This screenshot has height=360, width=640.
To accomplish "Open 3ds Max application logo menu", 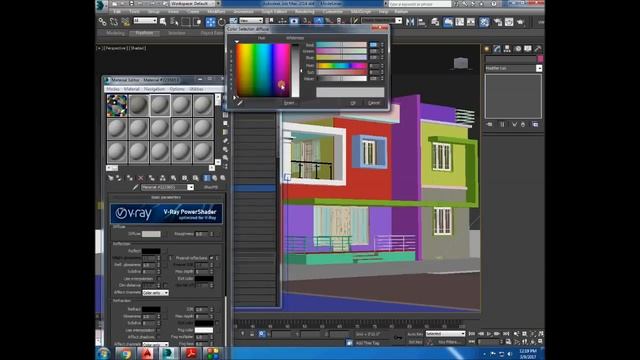I will click(101, 5).
